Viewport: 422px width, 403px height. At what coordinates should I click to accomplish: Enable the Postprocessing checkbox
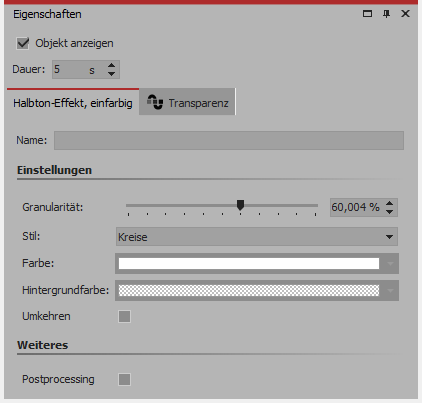(x=124, y=379)
